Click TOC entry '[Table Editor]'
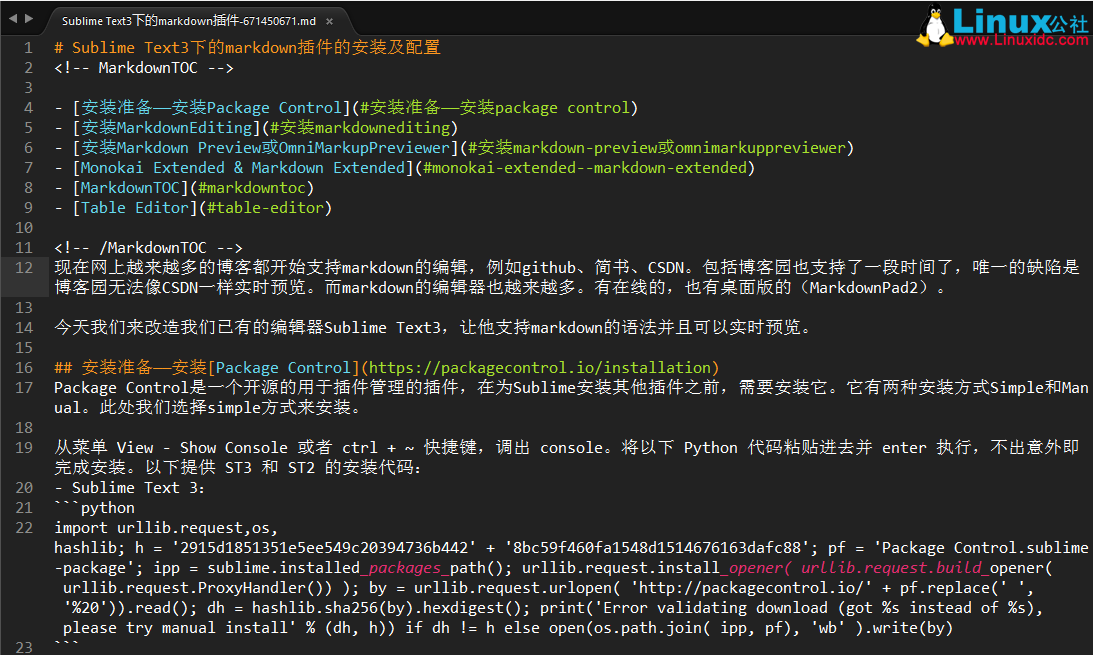This screenshot has height=655, width=1093. 135,208
